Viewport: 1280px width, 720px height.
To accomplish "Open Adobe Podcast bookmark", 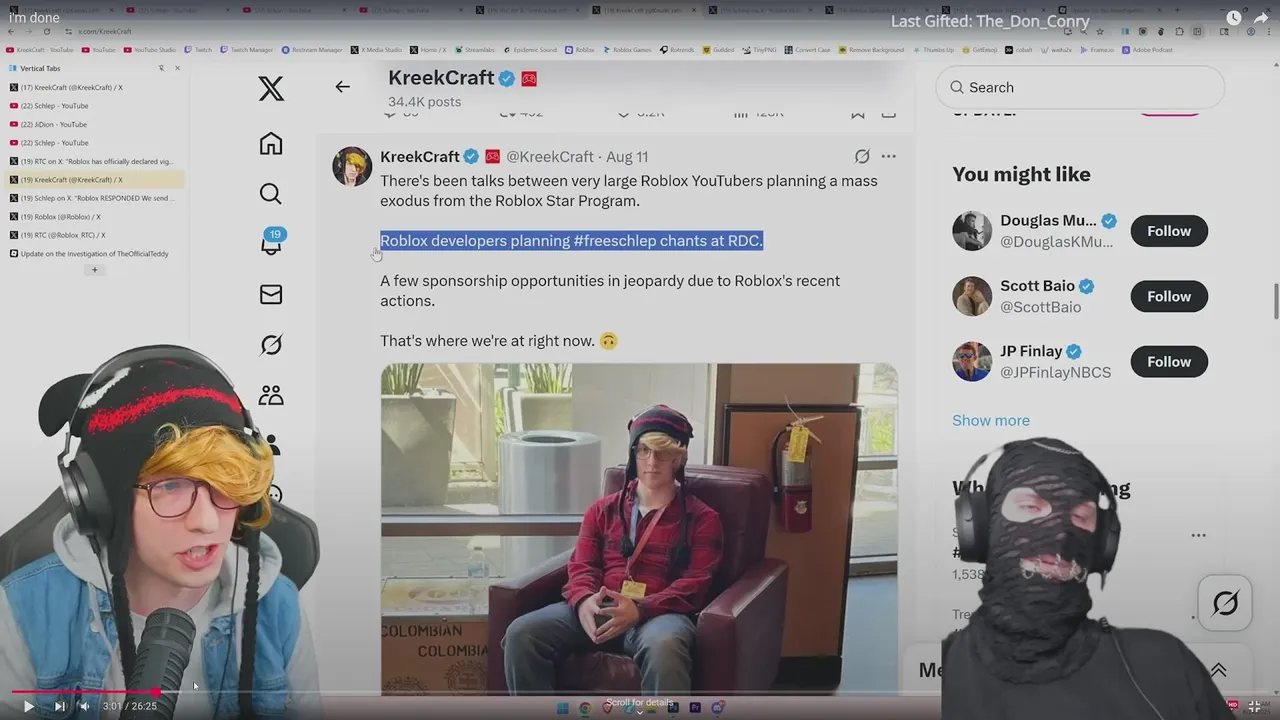I will 1148,49.
